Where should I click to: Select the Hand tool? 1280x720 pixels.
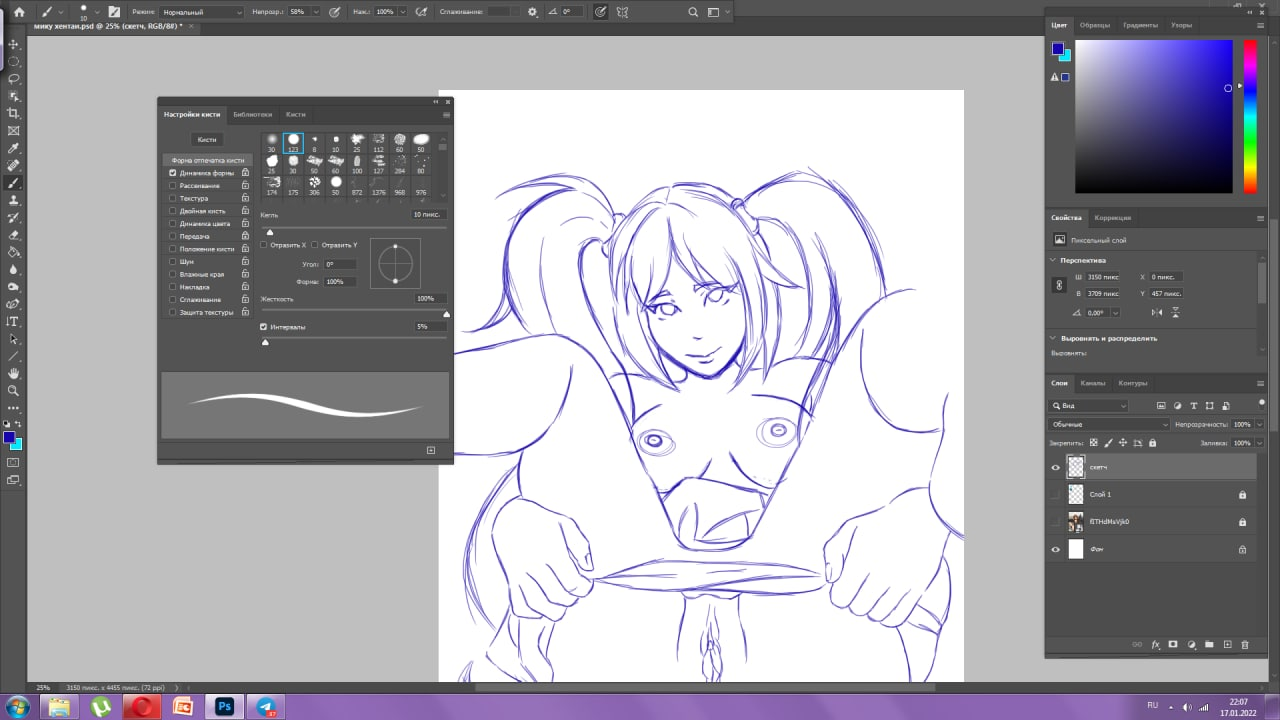coord(13,373)
